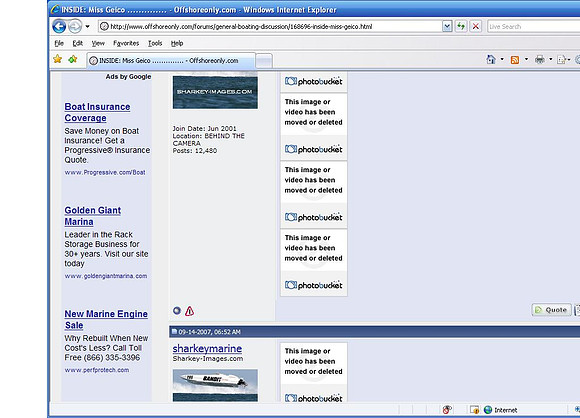Open the Boat Insurance Coverage ad link
580x418 pixels.
click(x=97, y=112)
